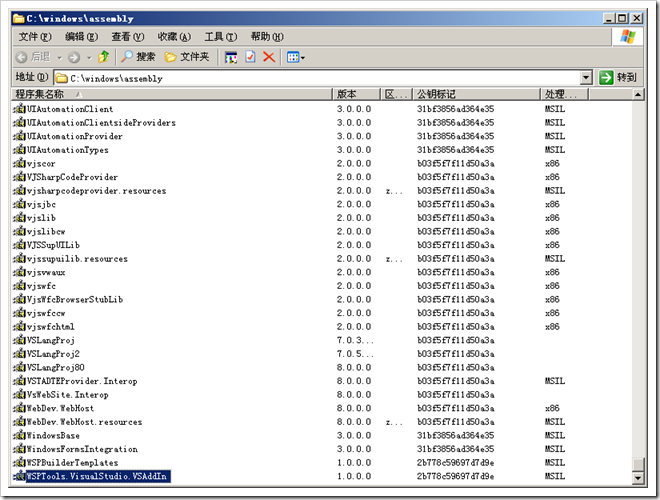
Task: Select the VSLangProj row name
Action: tap(51, 340)
